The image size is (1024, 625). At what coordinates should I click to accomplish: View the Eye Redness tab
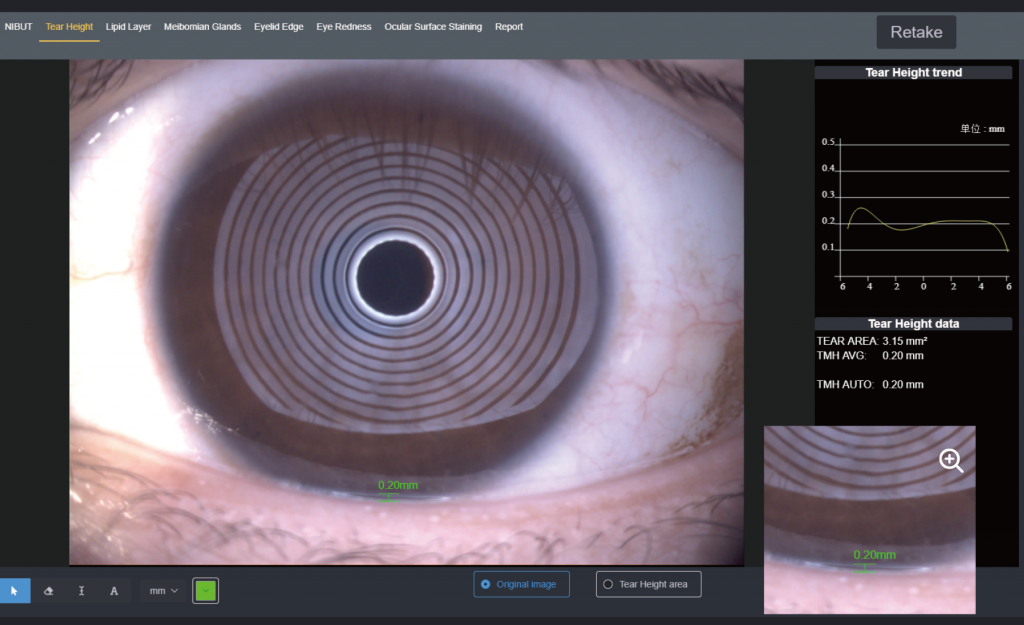[344, 27]
